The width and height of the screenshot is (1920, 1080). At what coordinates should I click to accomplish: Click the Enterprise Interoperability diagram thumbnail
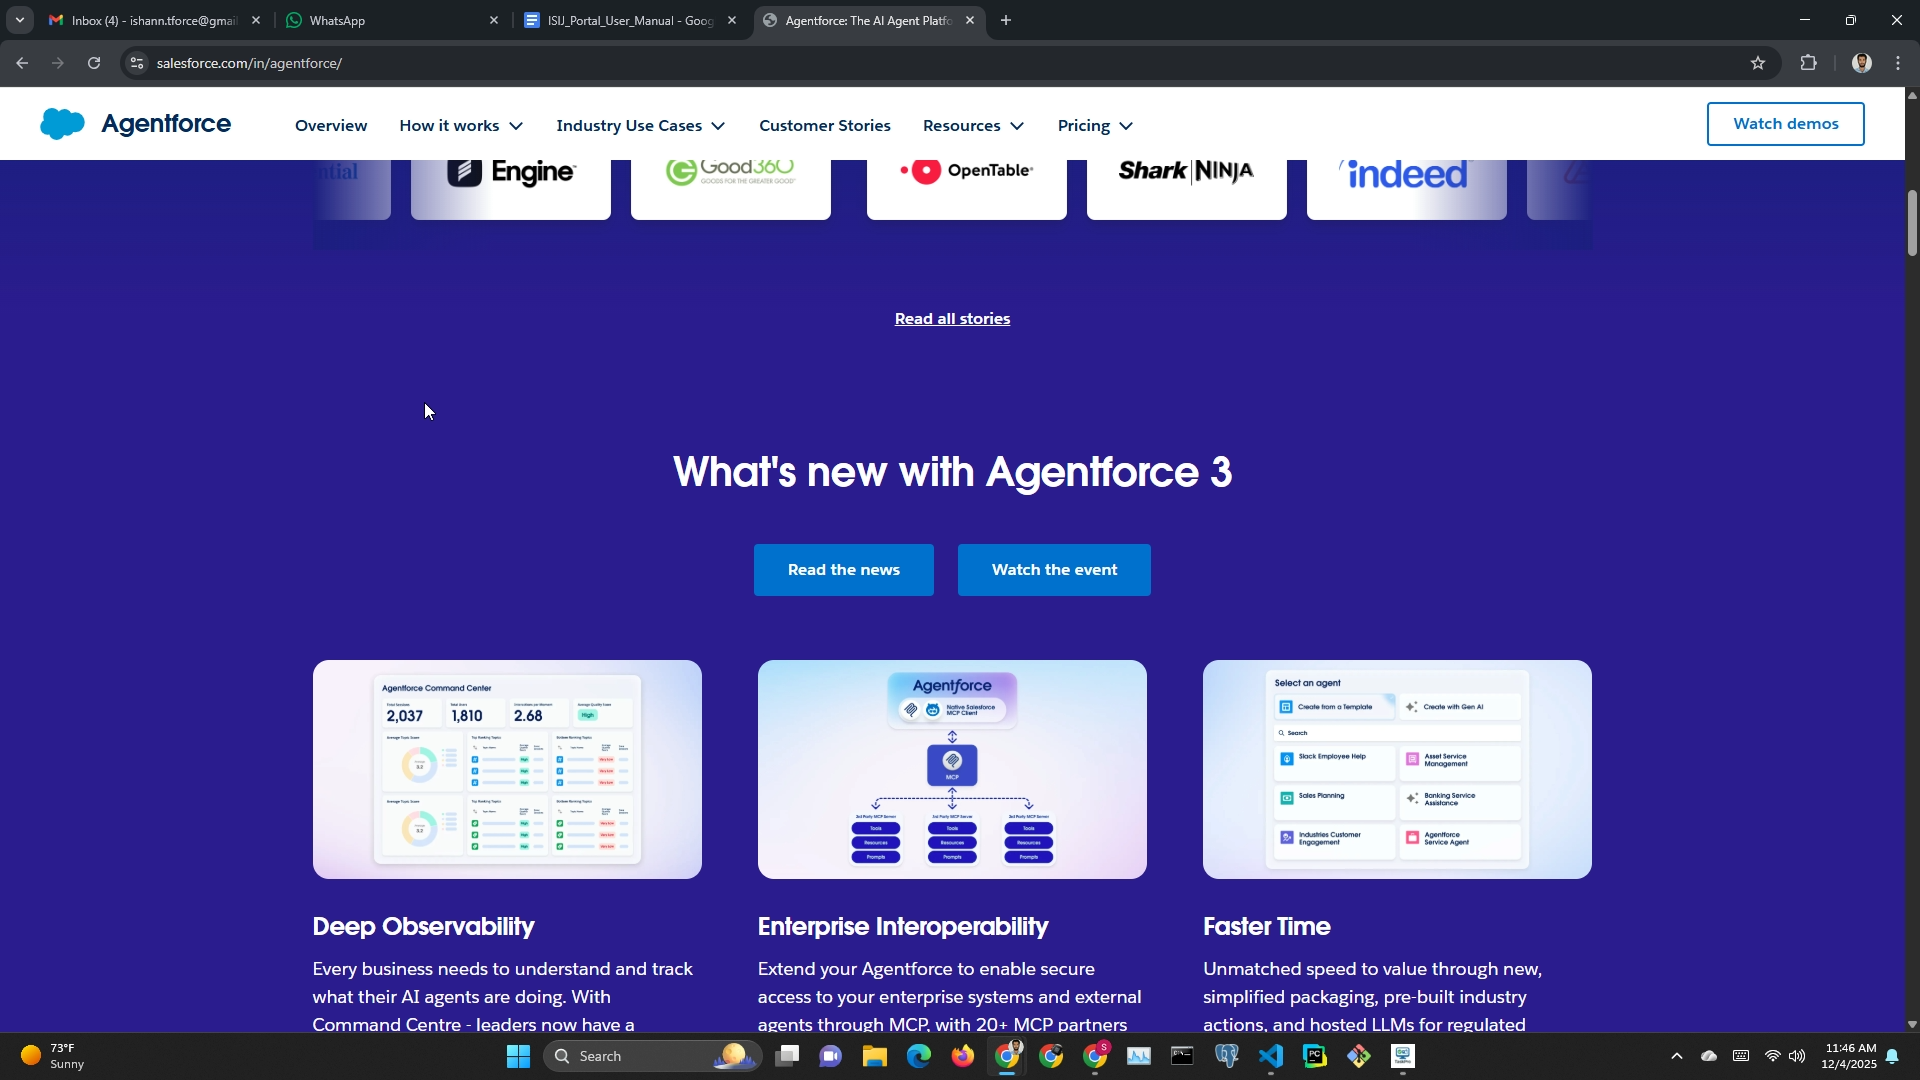pyautogui.click(x=952, y=769)
